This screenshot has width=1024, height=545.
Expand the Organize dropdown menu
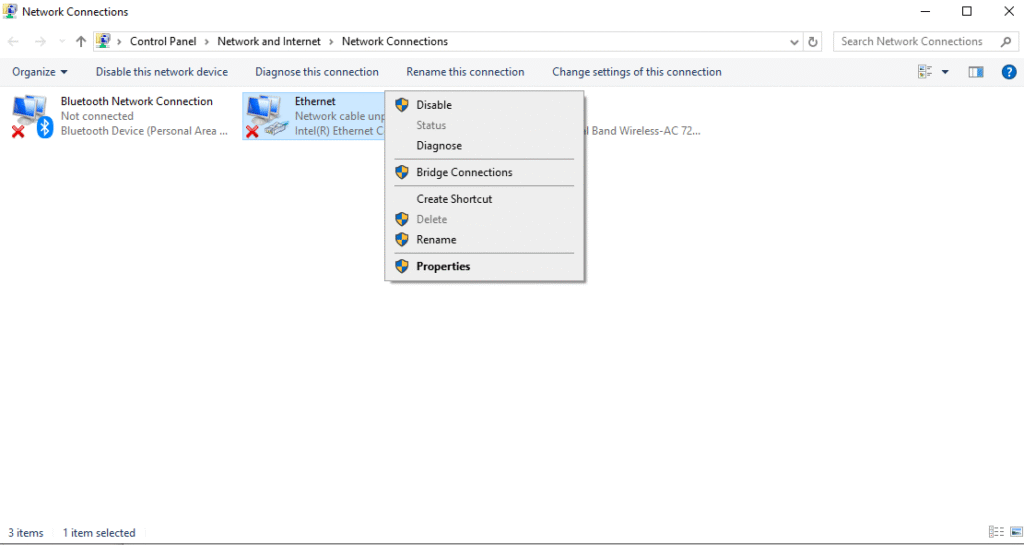coord(40,72)
